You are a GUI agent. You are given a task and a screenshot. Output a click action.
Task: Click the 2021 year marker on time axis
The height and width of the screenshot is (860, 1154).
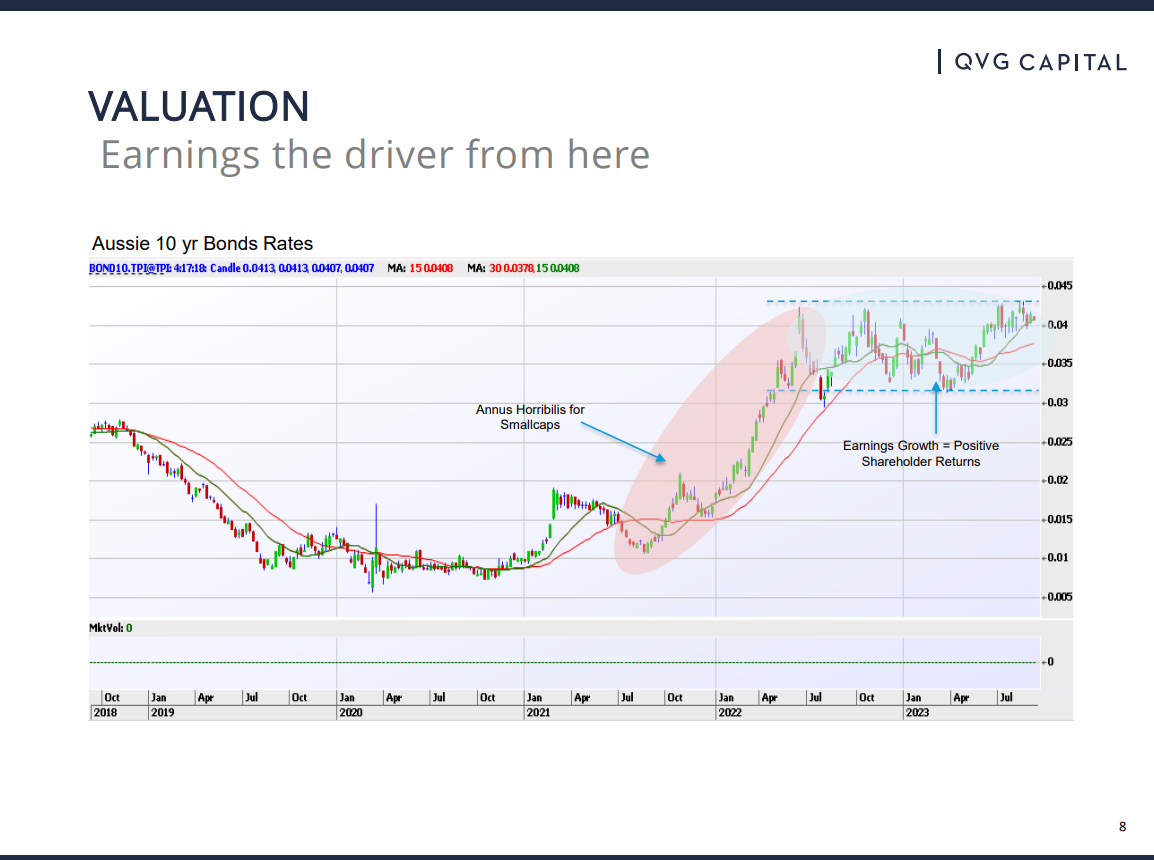click(x=538, y=713)
